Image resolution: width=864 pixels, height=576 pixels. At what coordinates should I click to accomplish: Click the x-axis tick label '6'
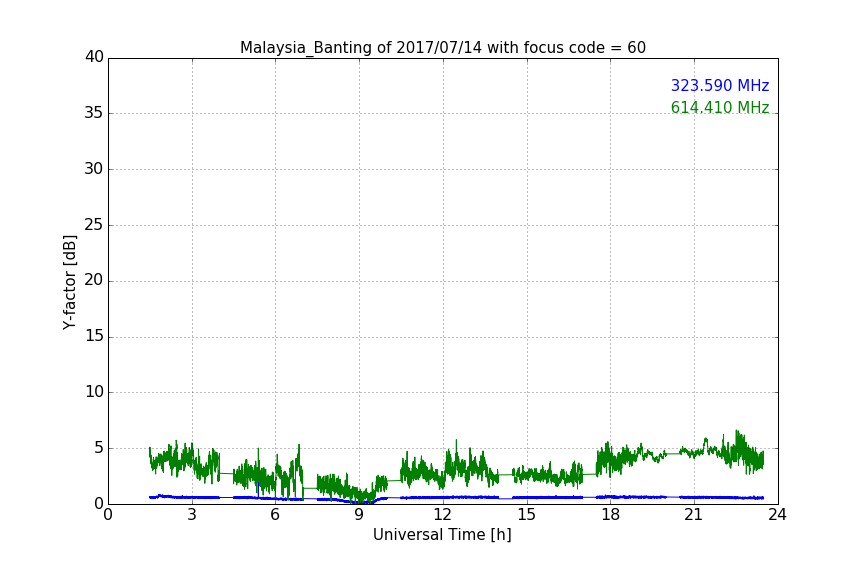(x=276, y=515)
